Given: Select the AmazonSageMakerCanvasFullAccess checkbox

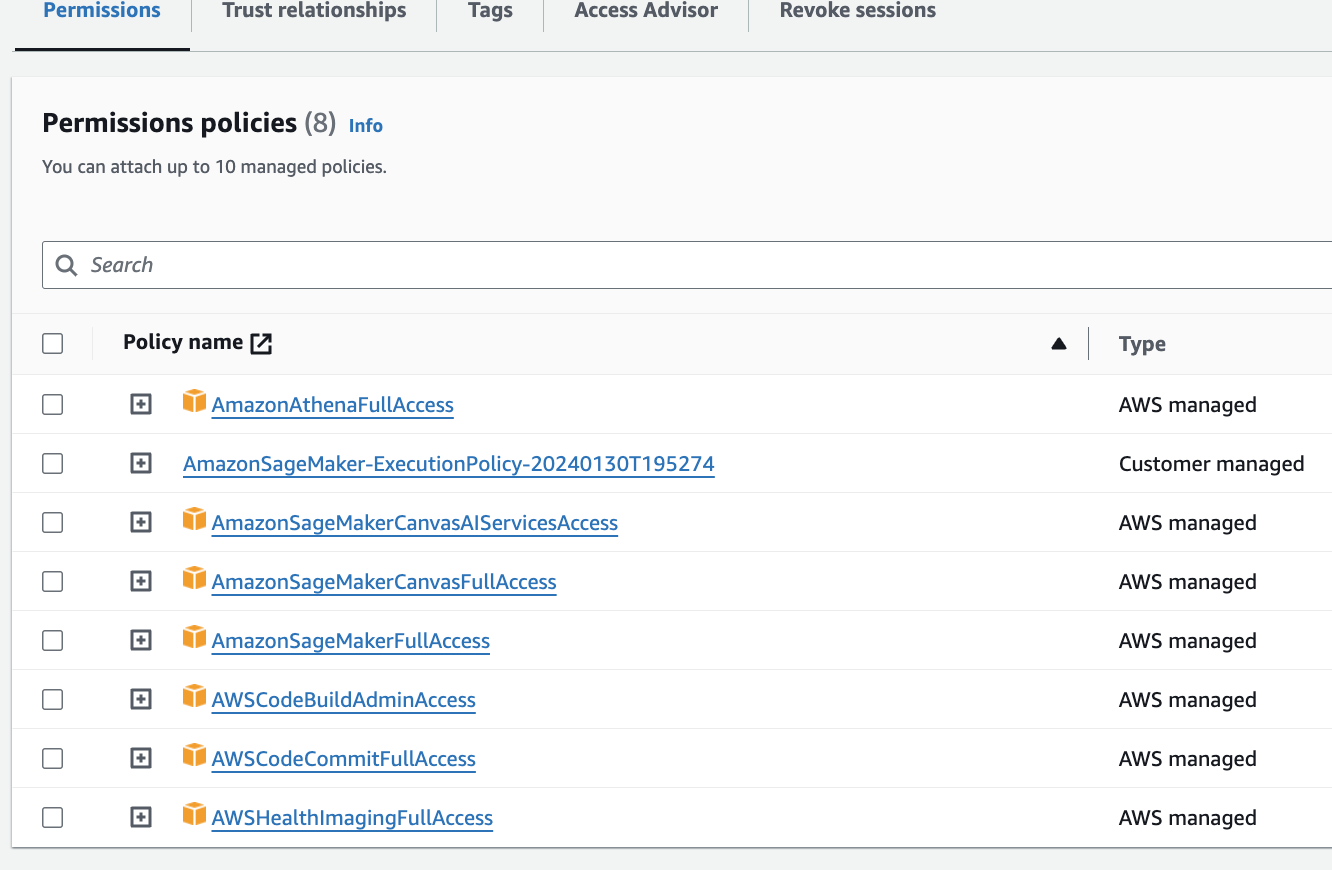Looking at the screenshot, I should pyautogui.click(x=53, y=582).
